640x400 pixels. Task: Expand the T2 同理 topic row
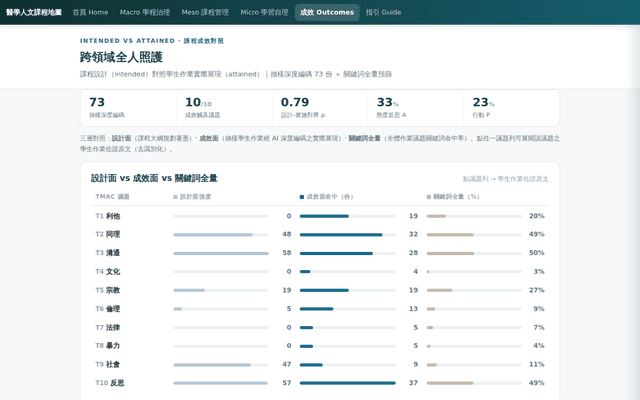[x=320, y=234]
